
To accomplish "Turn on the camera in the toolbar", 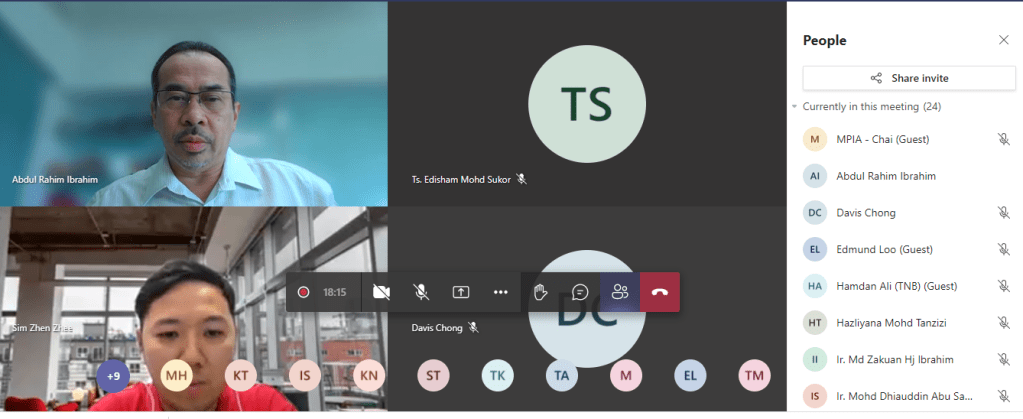I will (381, 292).
